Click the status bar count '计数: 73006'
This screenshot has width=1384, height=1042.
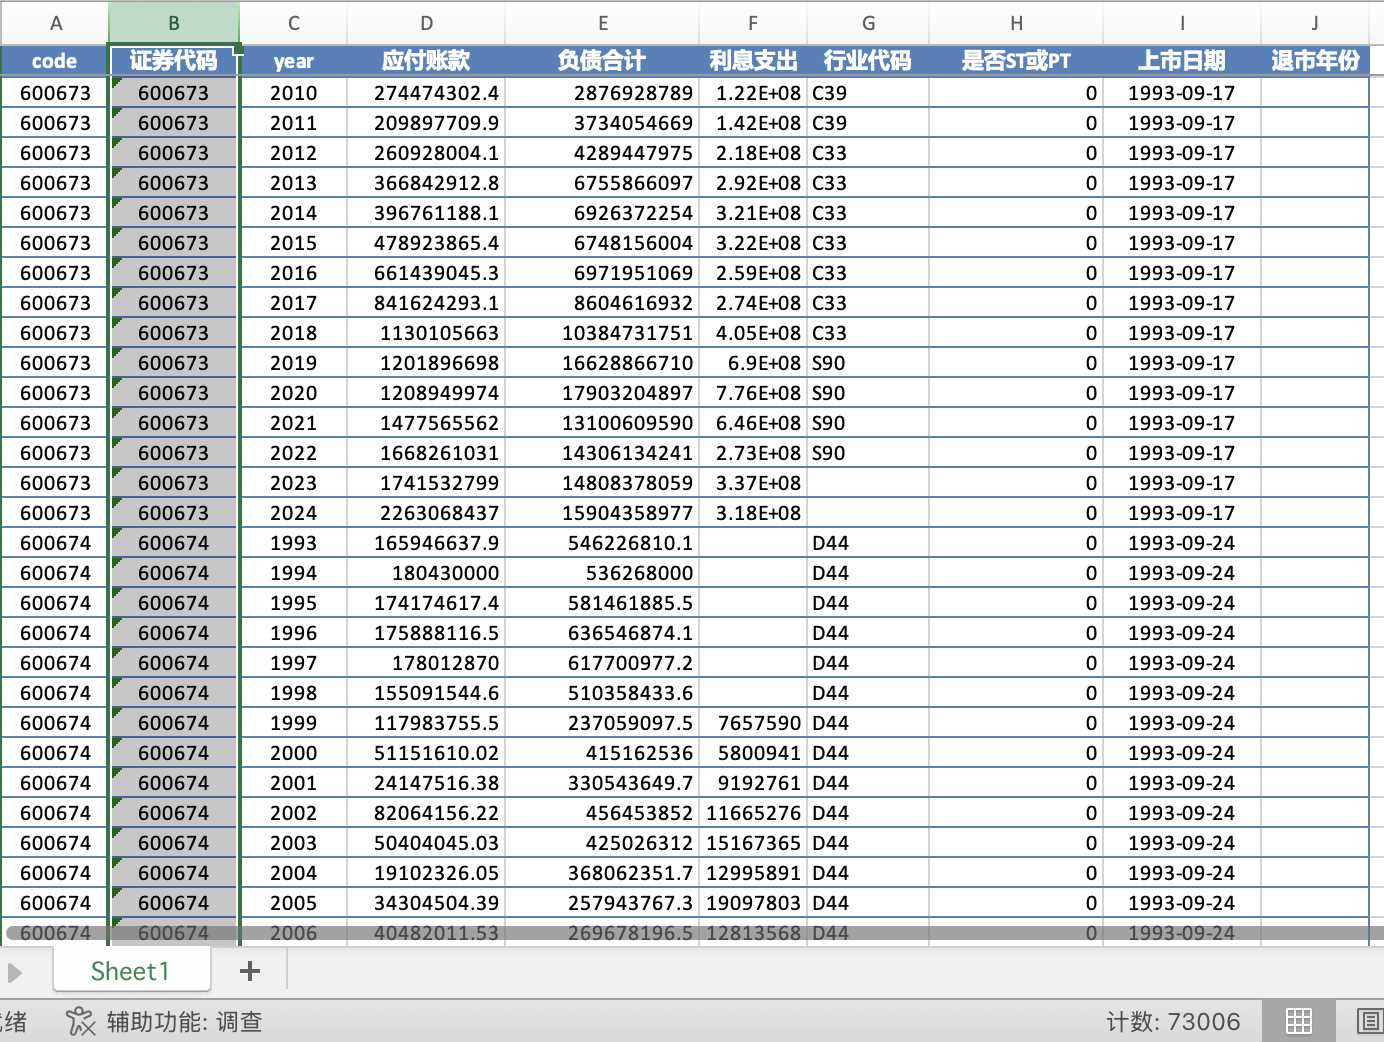point(1173,1021)
